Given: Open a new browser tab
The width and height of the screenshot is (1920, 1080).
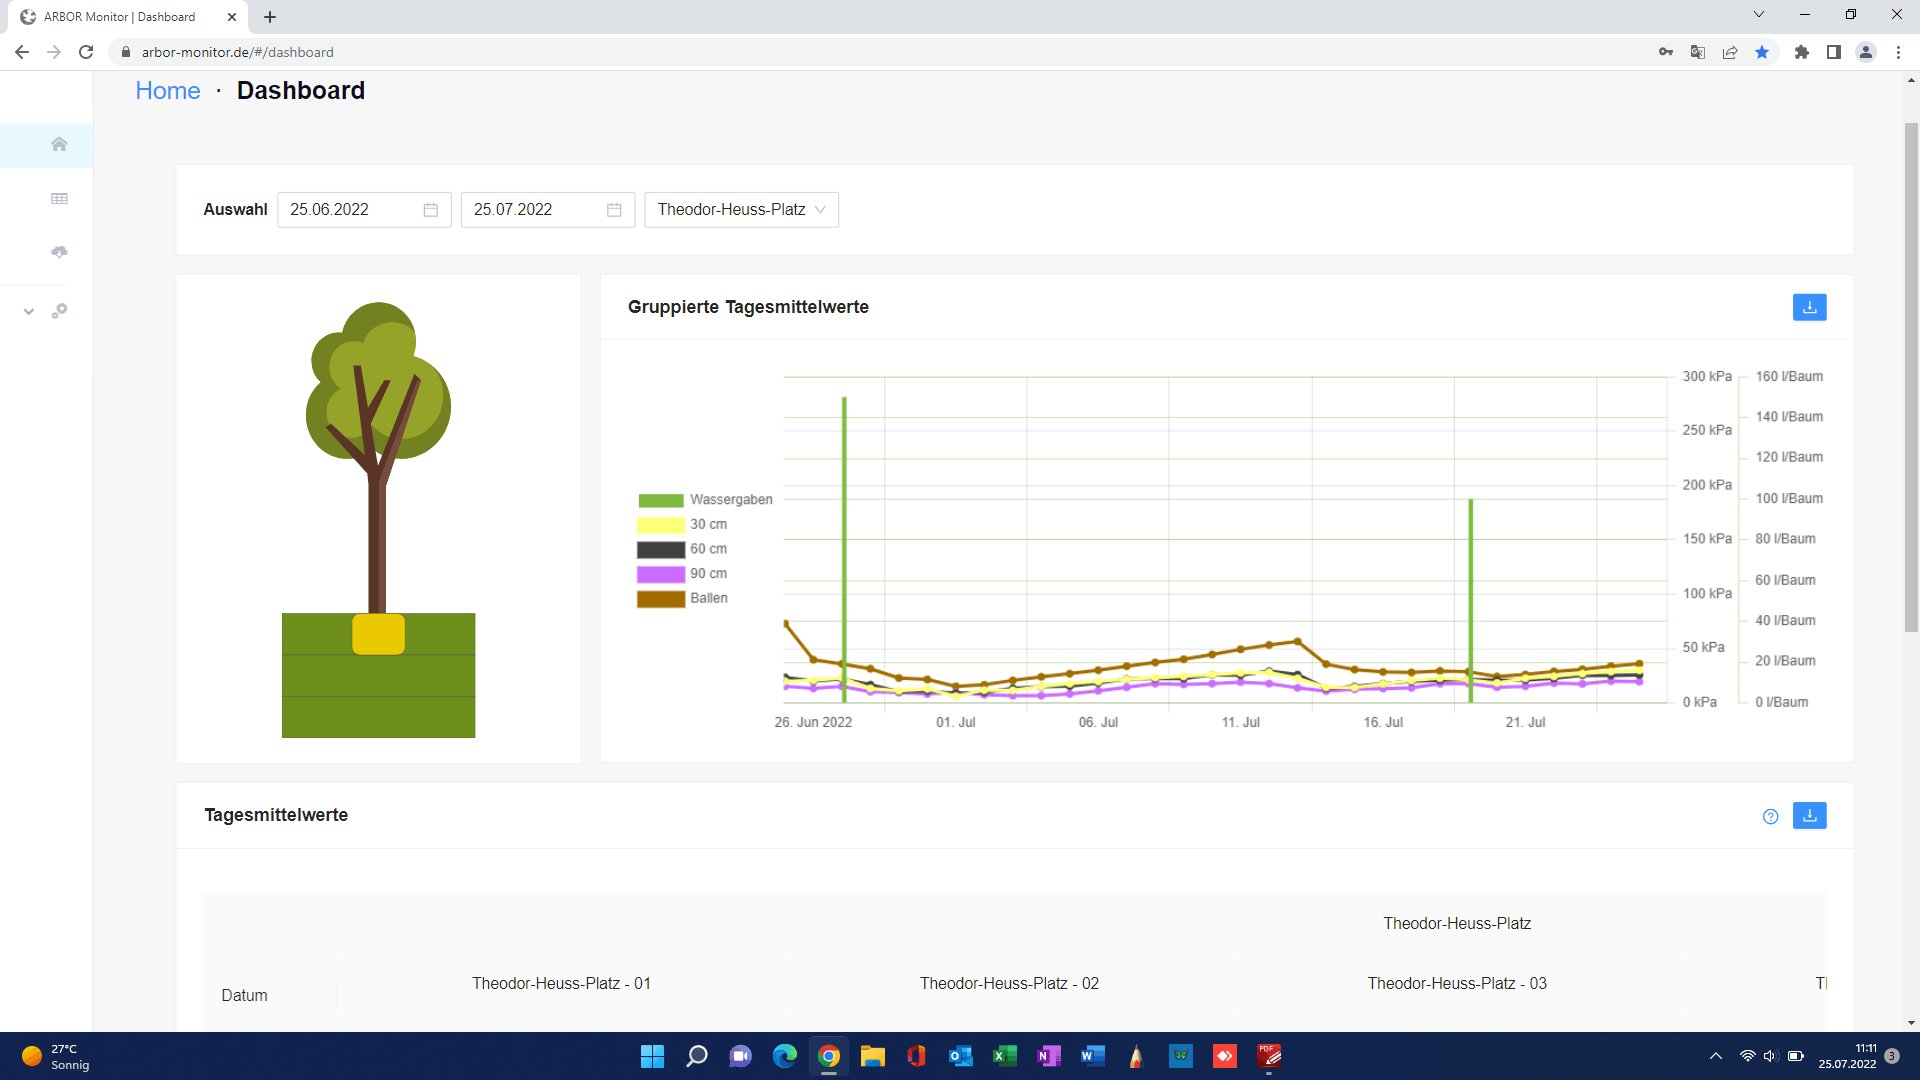Looking at the screenshot, I should 270,17.
